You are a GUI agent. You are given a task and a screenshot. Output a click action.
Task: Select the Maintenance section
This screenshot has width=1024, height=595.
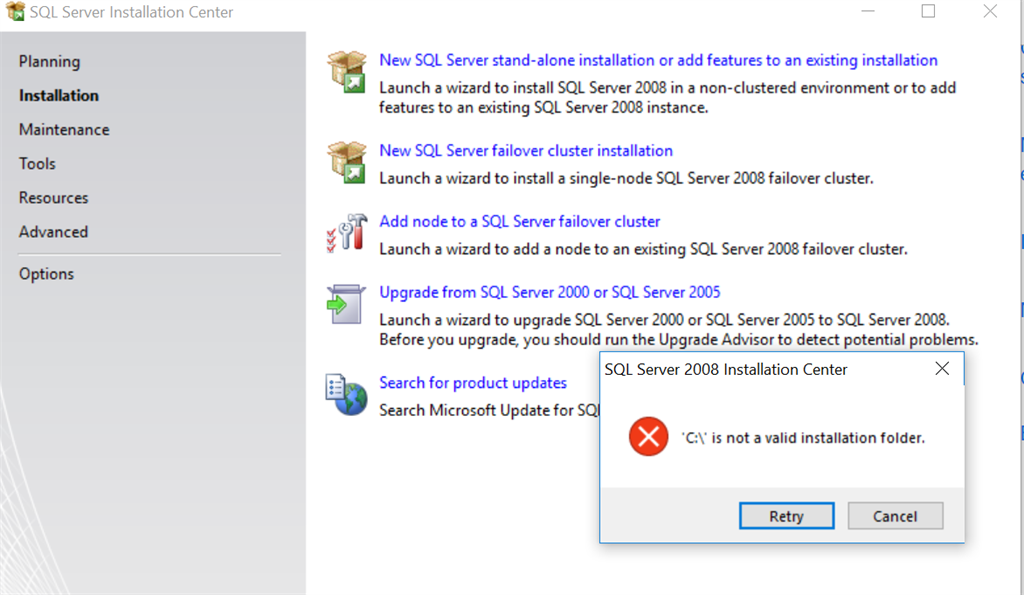(x=64, y=129)
